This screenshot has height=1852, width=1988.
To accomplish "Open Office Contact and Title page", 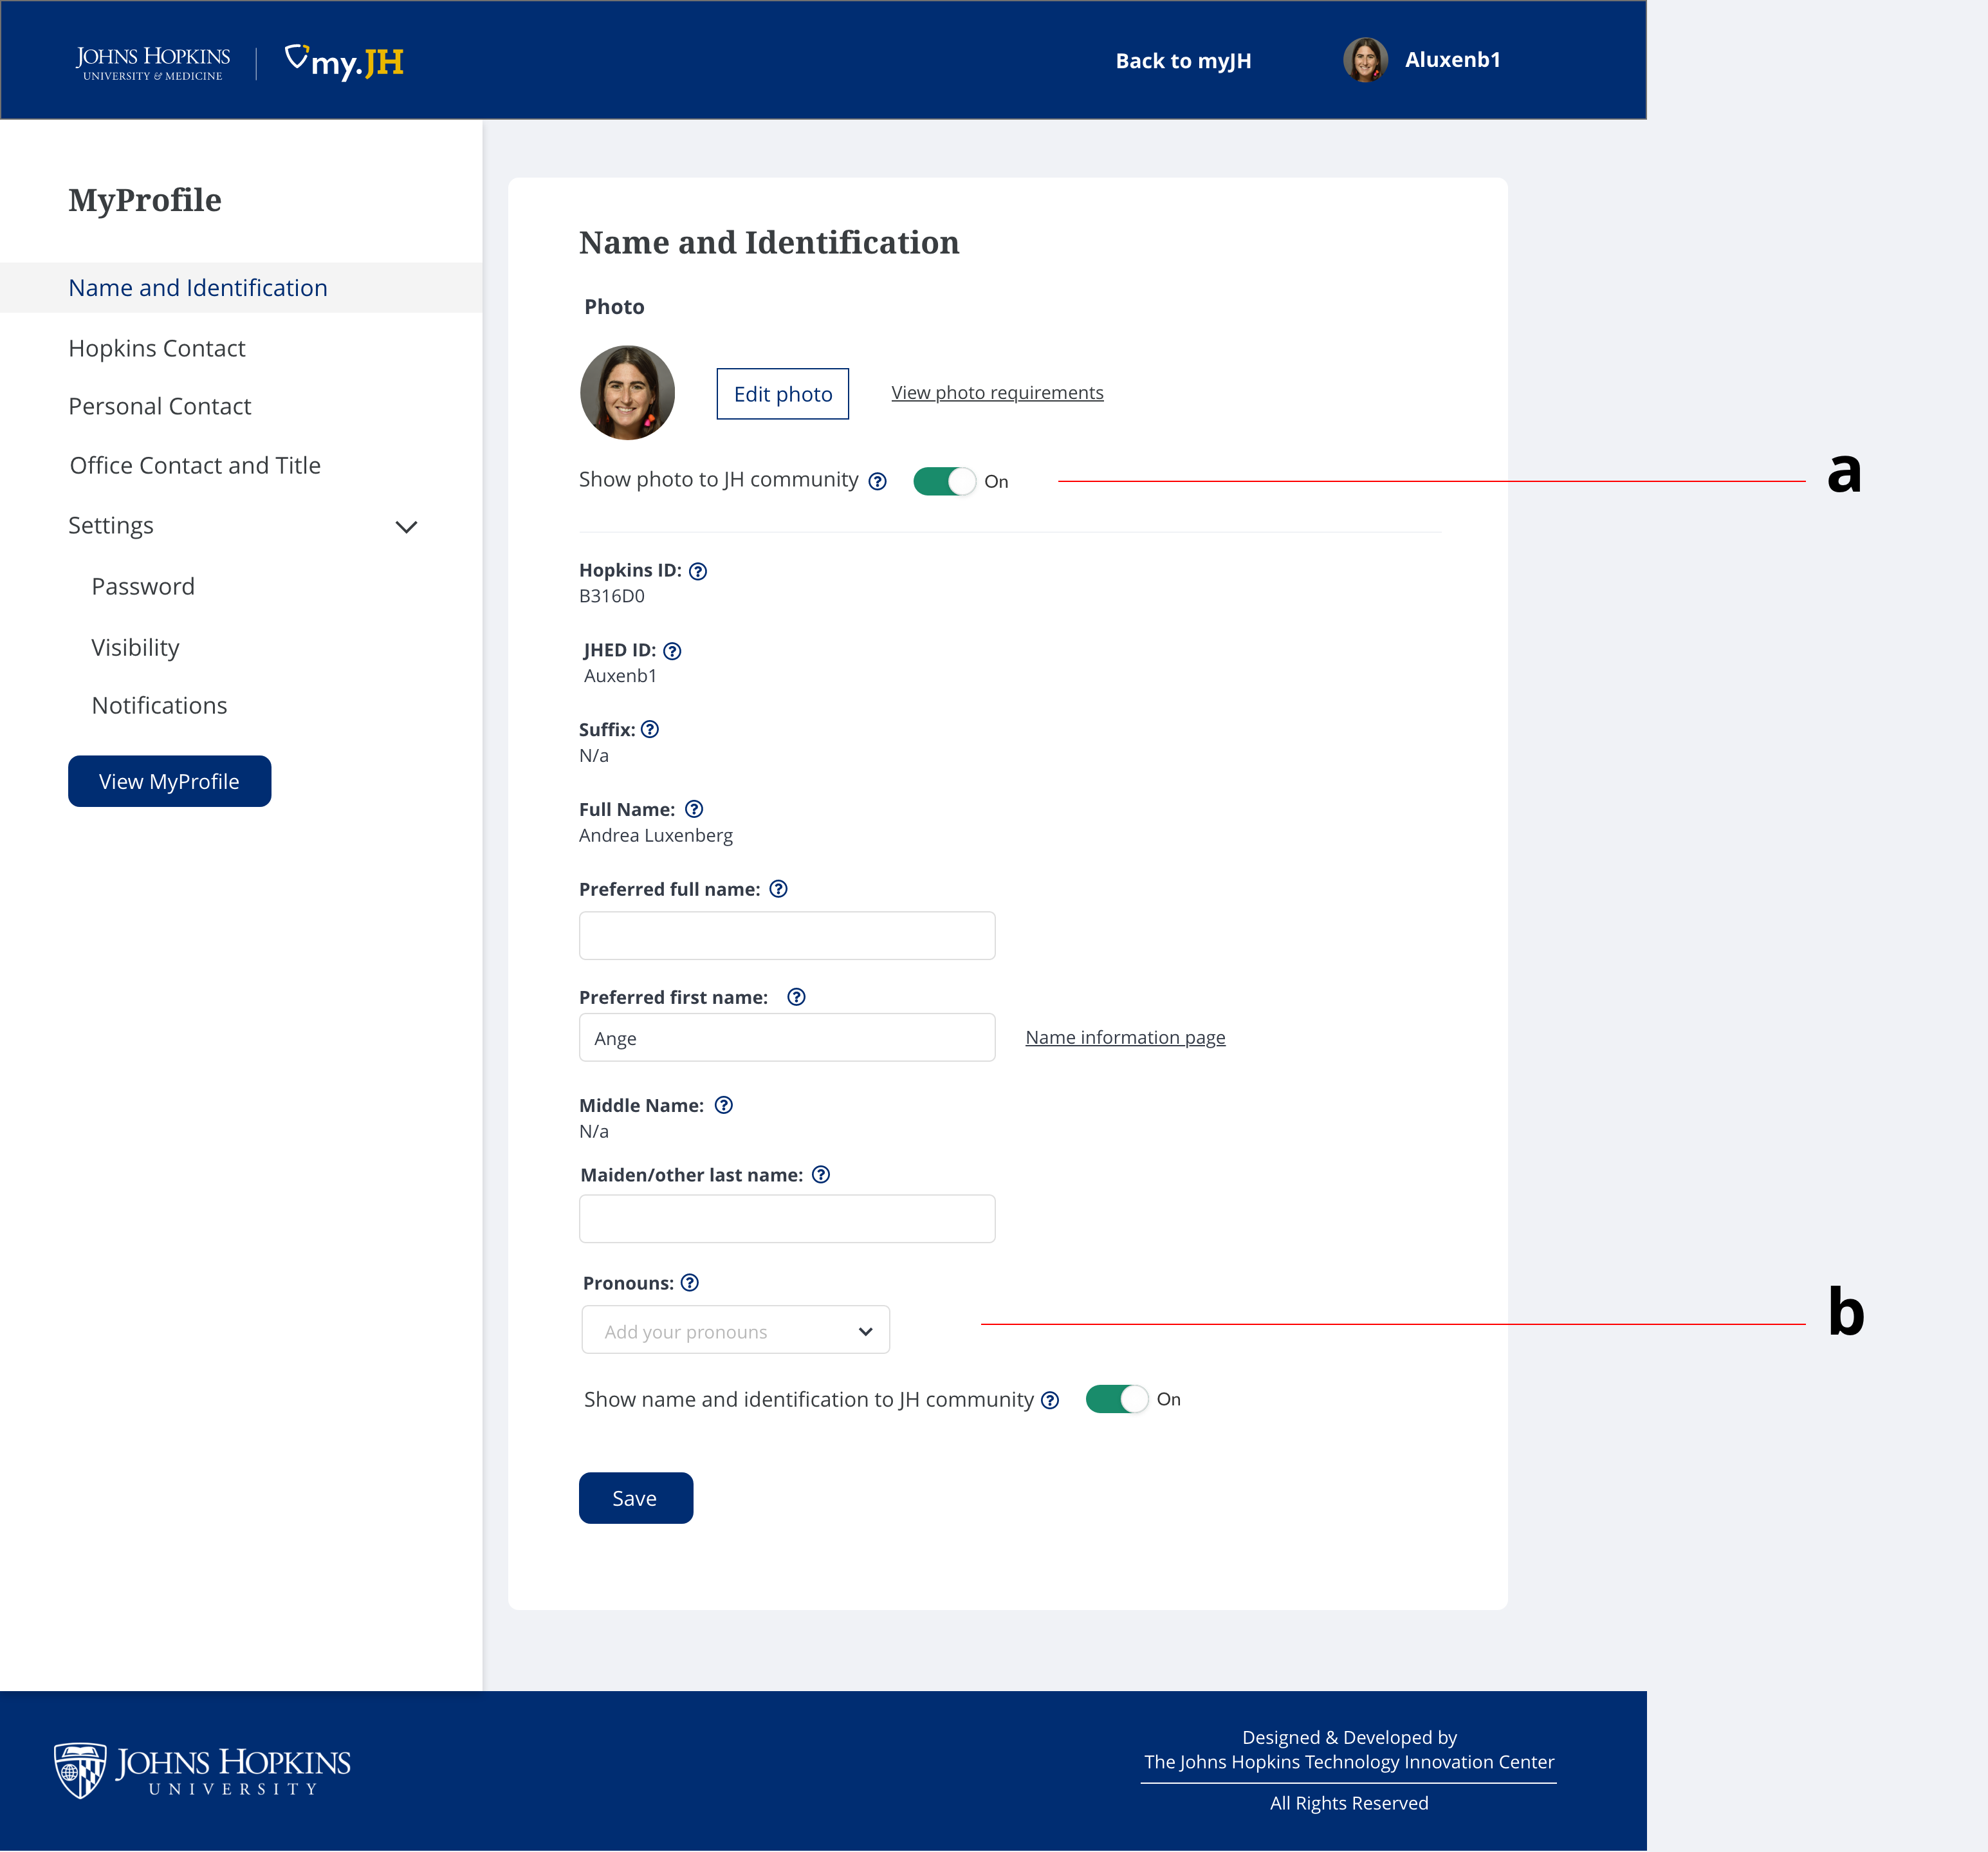I will [195, 465].
